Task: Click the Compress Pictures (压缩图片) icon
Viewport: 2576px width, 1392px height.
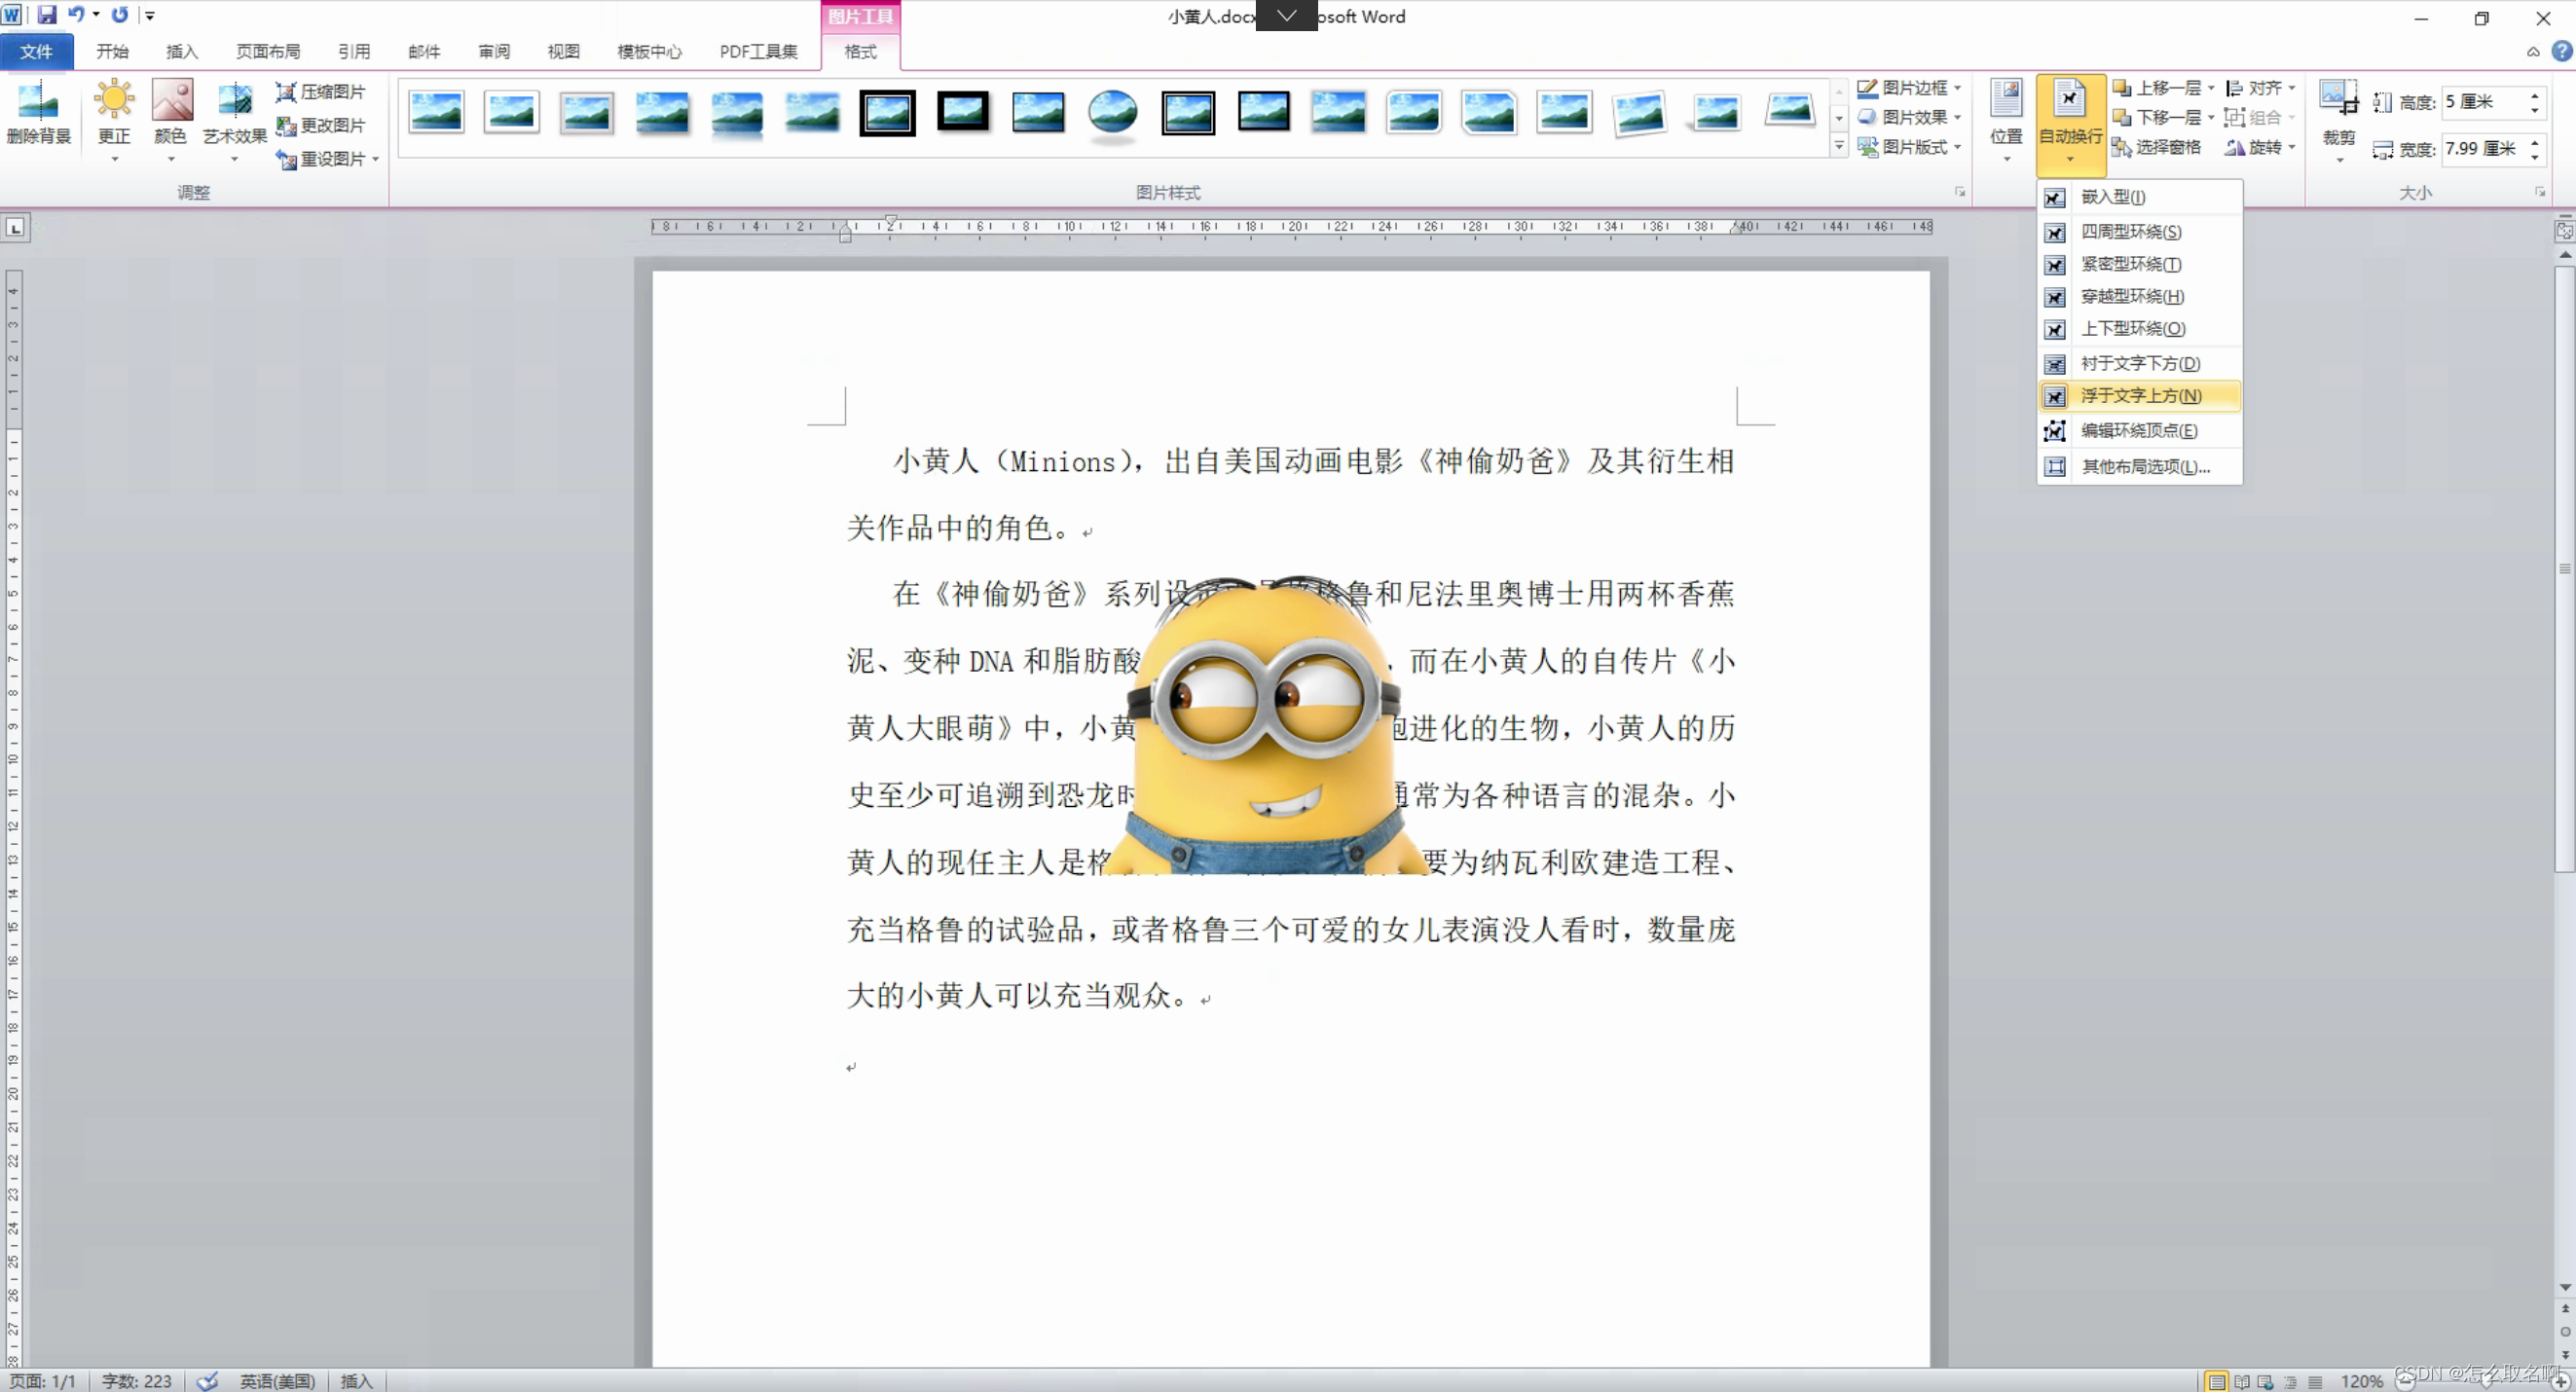Action: (286, 92)
